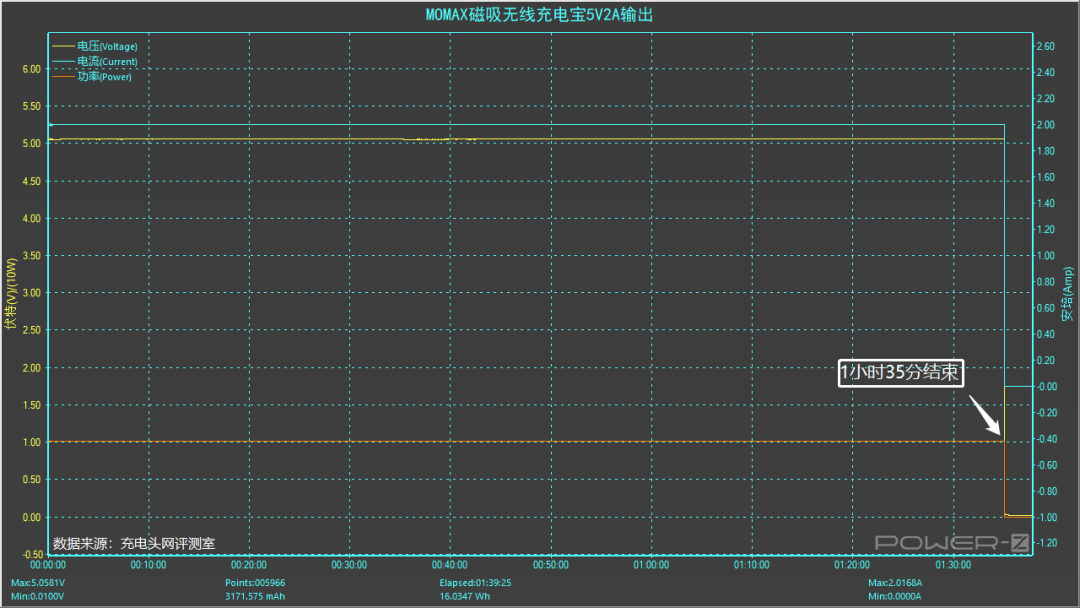The width and height of the screenshot is (1080, 608).
Task: Click the 1.60 current axis tick label
Action: [x=1046, y=177]
